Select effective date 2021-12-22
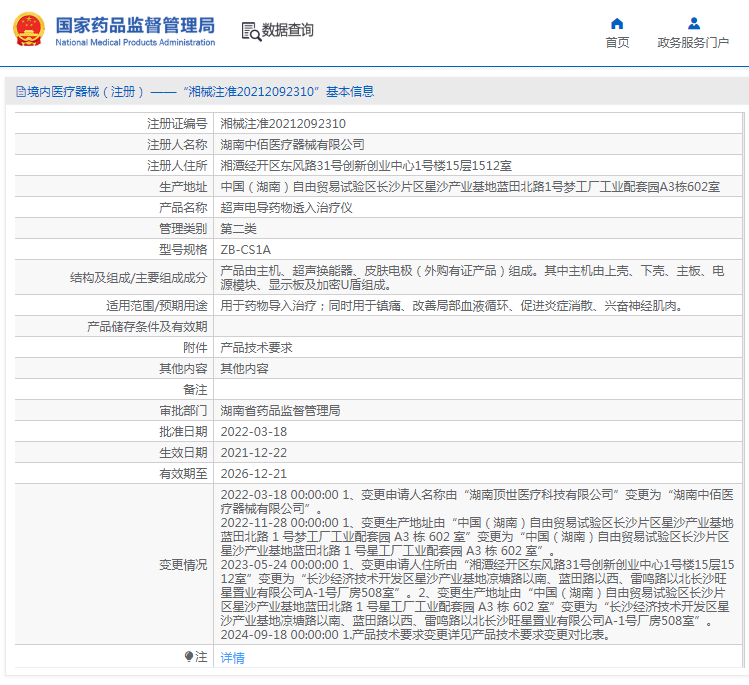 [254, 453]
